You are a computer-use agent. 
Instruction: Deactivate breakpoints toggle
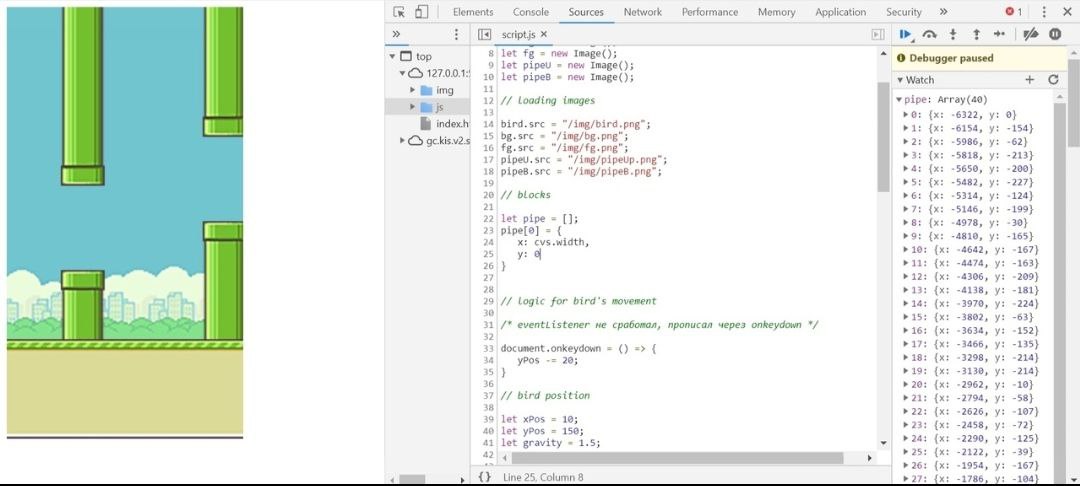[1030, 34]
